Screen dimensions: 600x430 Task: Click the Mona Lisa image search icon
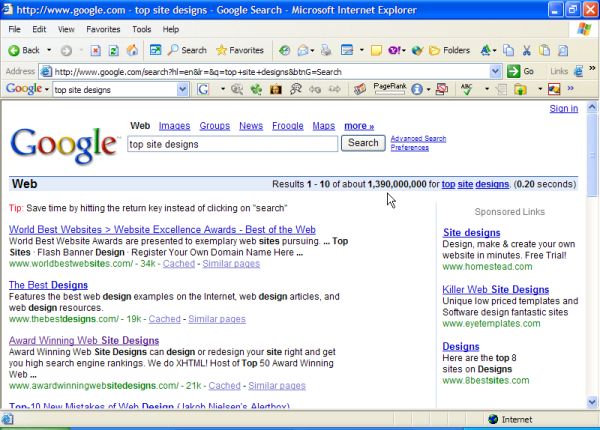click(x=276, y=90)
